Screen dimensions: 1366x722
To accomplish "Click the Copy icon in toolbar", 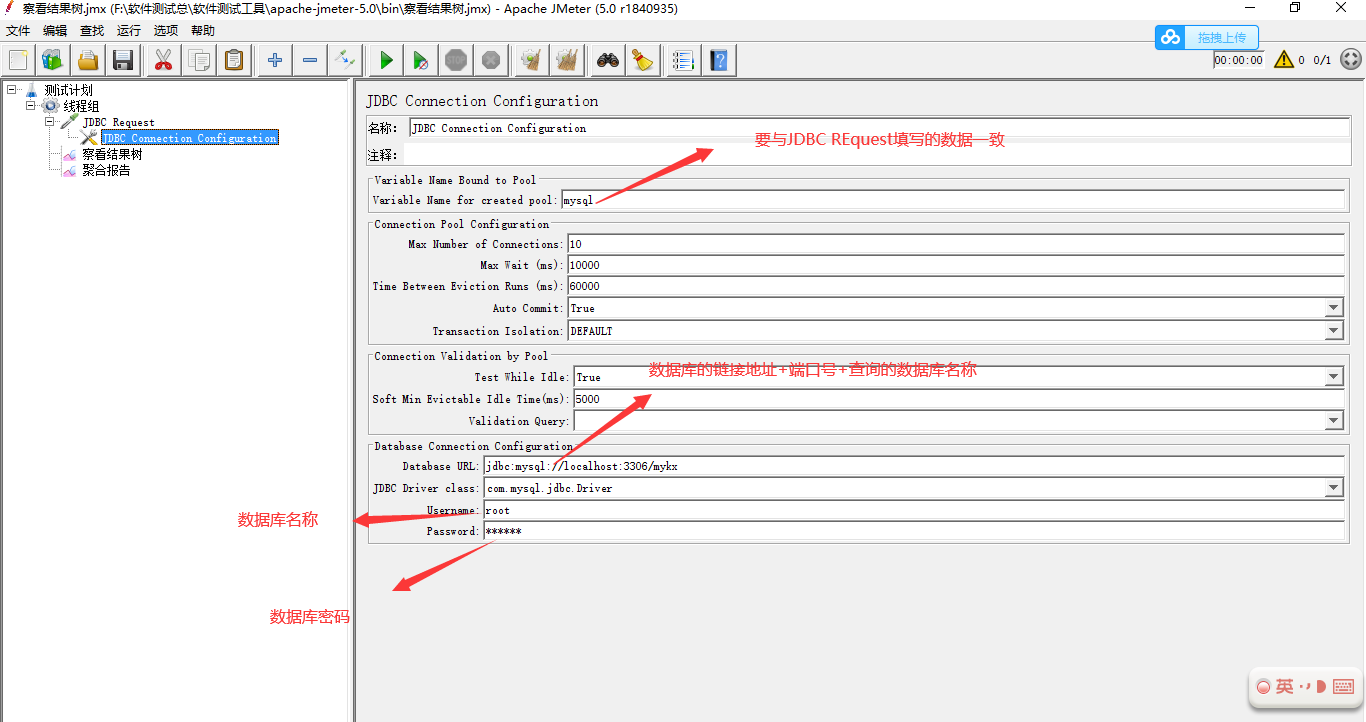I will pyautogui.click(x=198, y=60).
